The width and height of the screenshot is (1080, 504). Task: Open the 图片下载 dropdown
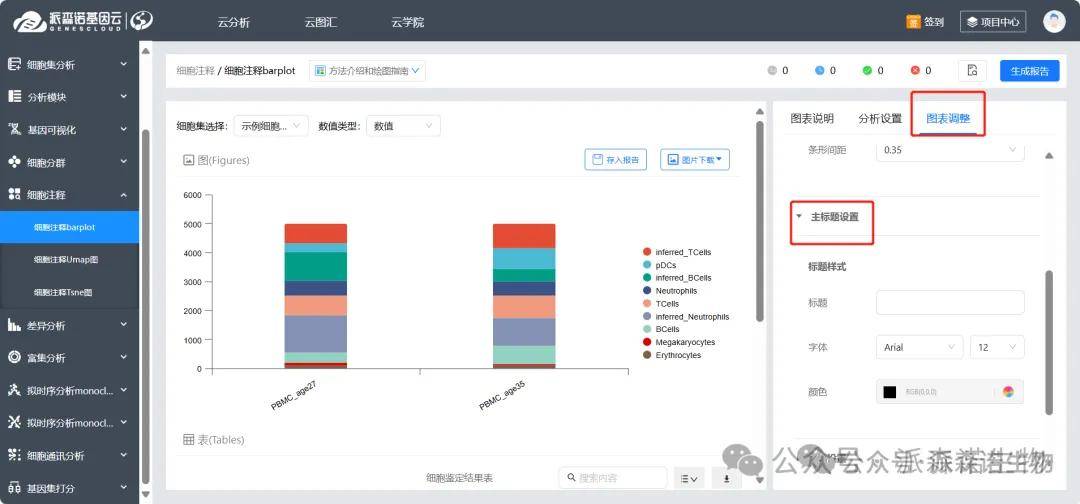tap(695, 159)
